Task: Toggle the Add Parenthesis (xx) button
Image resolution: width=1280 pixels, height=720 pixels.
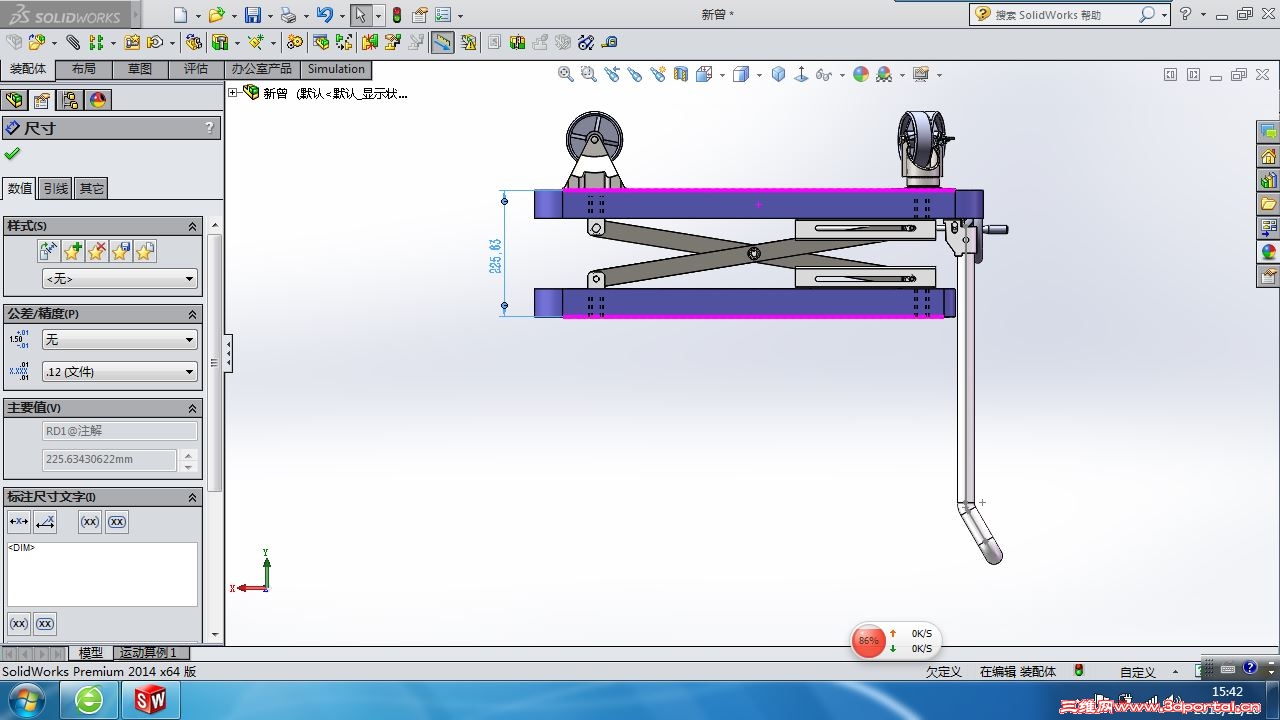Action: click(x=90, y=522)
